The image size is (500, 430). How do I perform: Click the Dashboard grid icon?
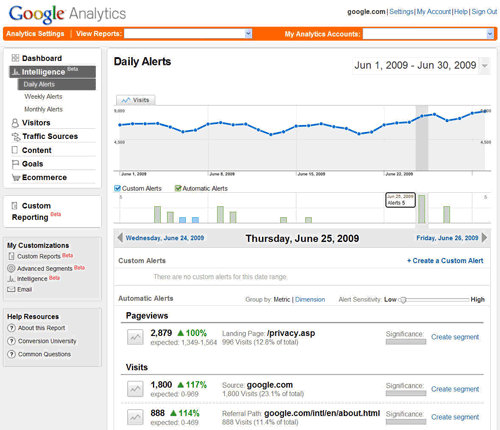(15, 58)
